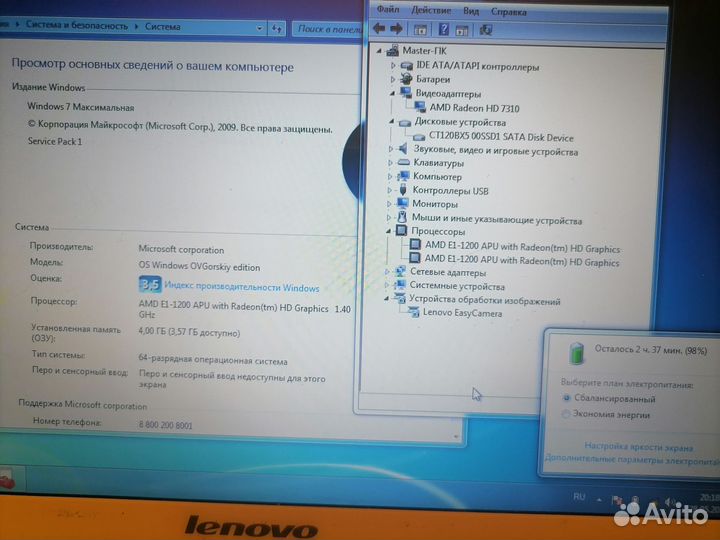Click the OS Windows OVGorskiy edition text
Screen dimensions: 720x540
pos(199,266)
